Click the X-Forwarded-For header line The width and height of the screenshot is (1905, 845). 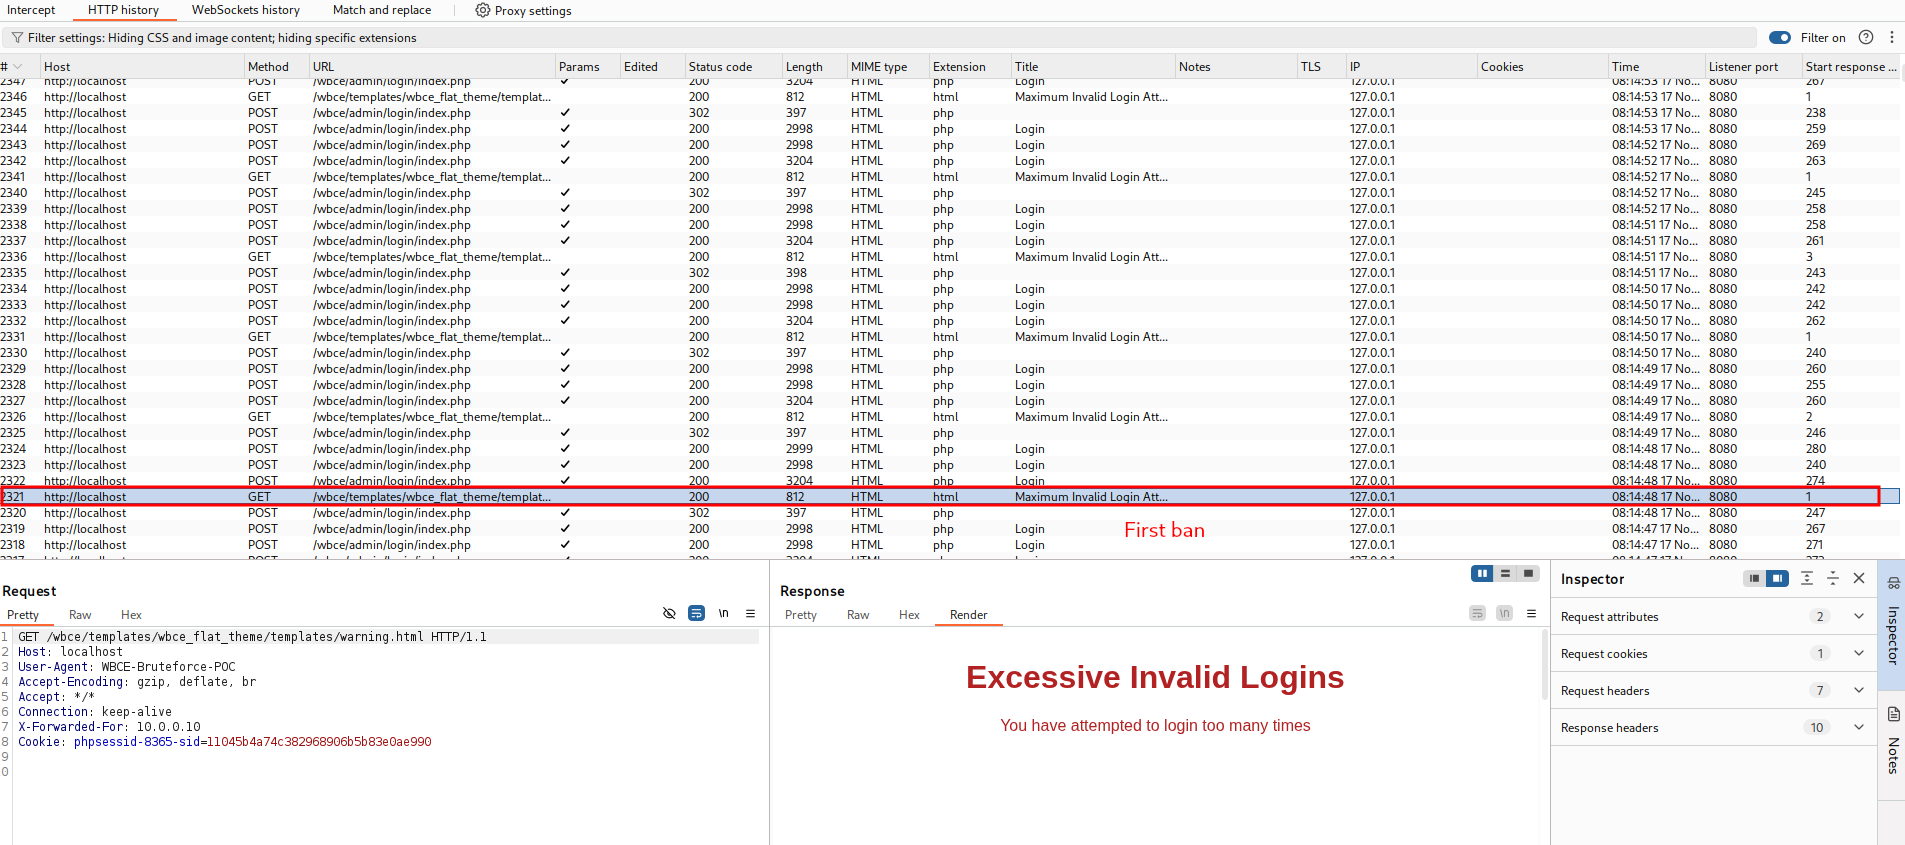(109, 727)
